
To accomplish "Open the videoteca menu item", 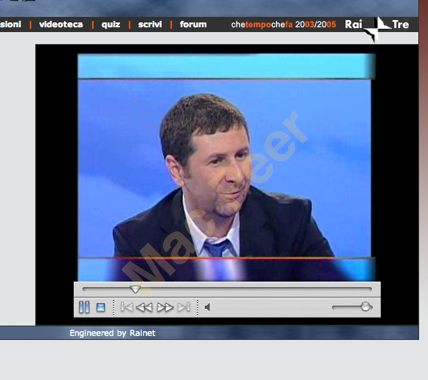I will tap(61, 24).
